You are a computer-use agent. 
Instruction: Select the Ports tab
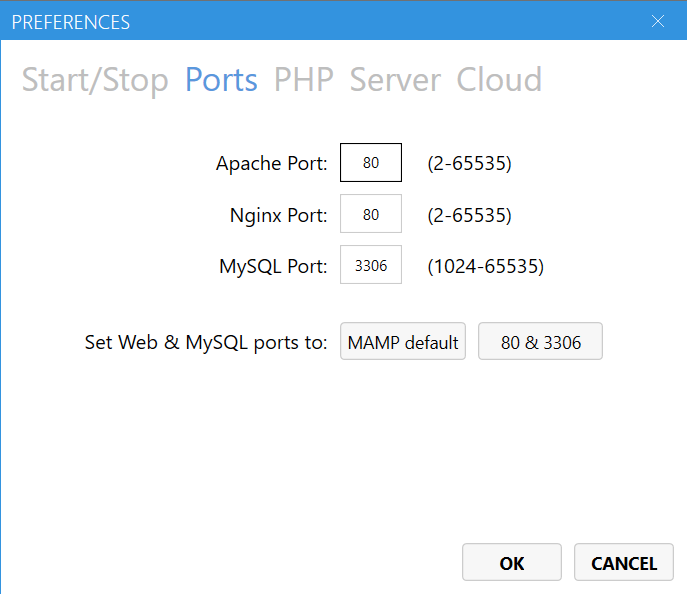point(221,80)
